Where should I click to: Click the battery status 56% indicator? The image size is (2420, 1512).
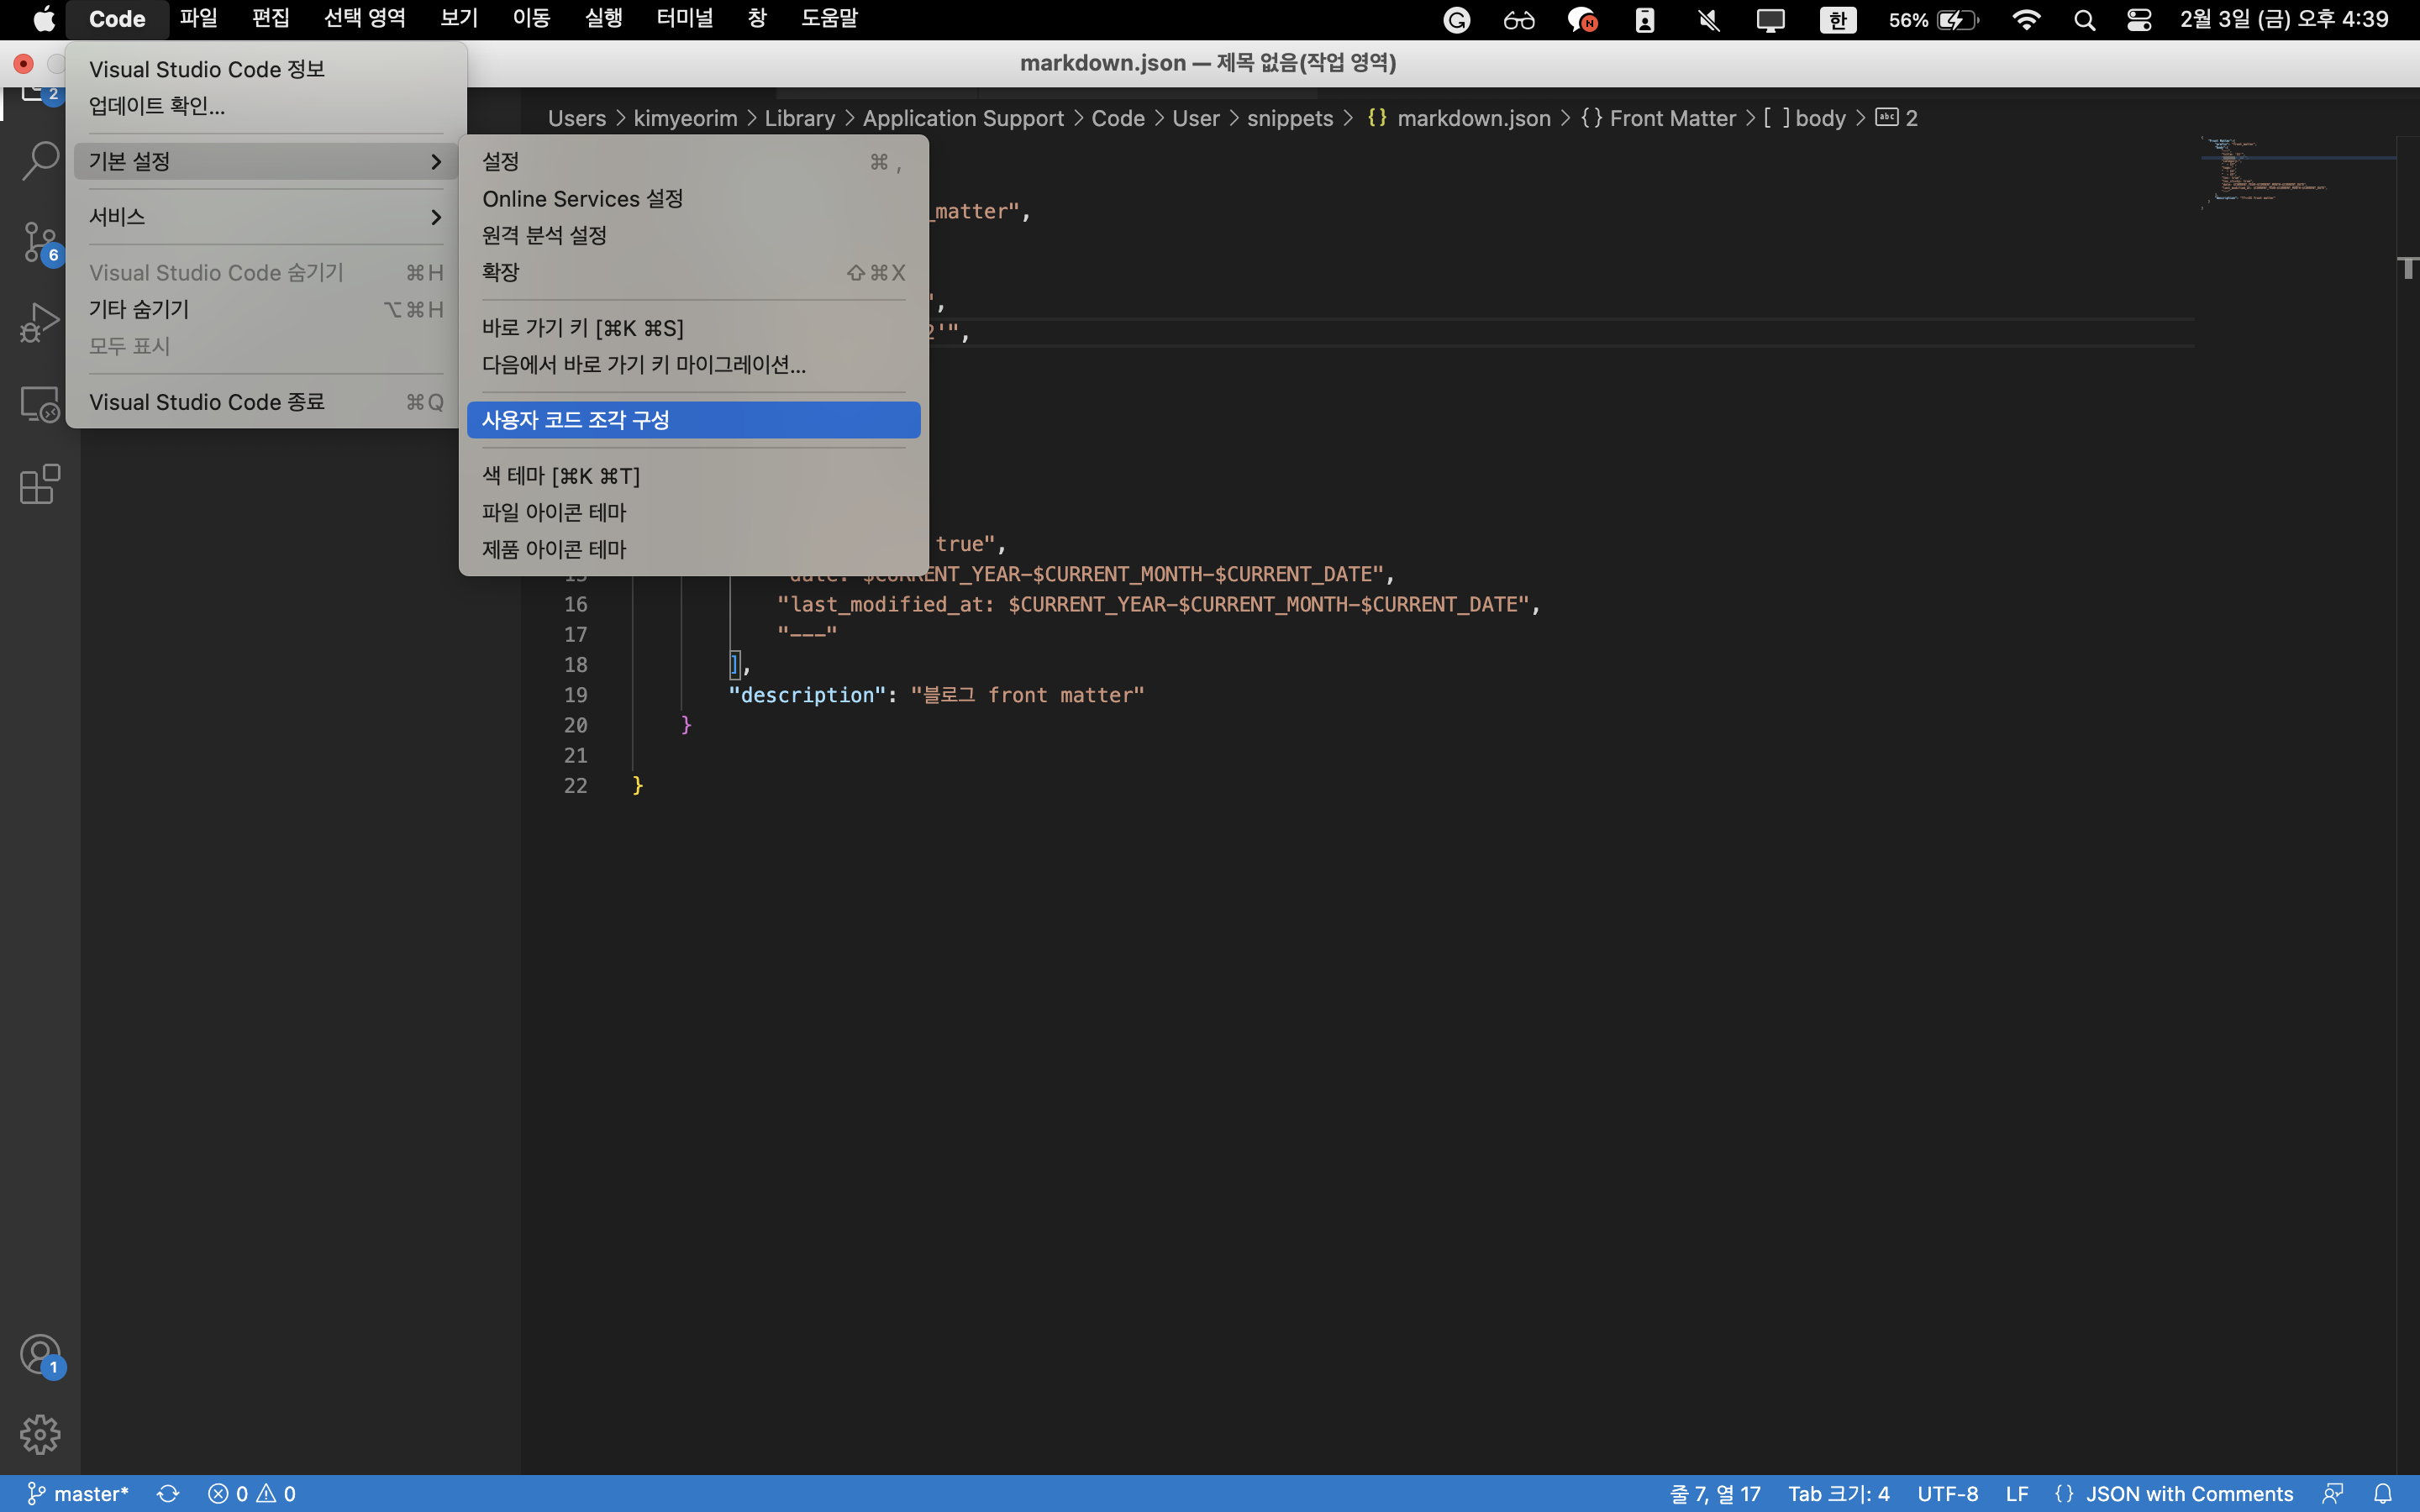pos(1933,20)
